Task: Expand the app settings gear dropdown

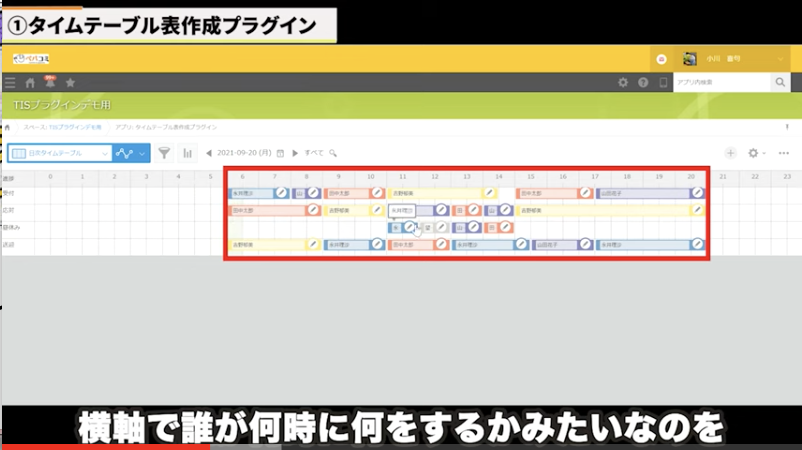Action: click(757, 153)
